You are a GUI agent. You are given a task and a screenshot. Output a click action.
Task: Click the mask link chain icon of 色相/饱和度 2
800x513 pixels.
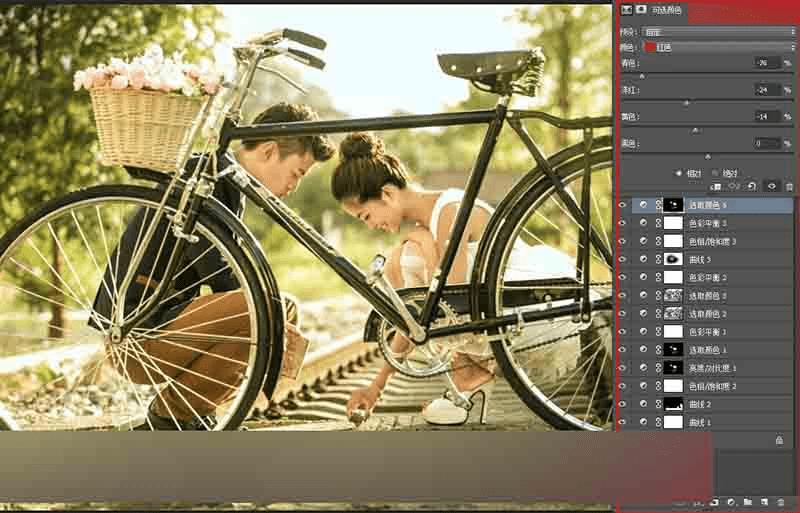(658, 385)
